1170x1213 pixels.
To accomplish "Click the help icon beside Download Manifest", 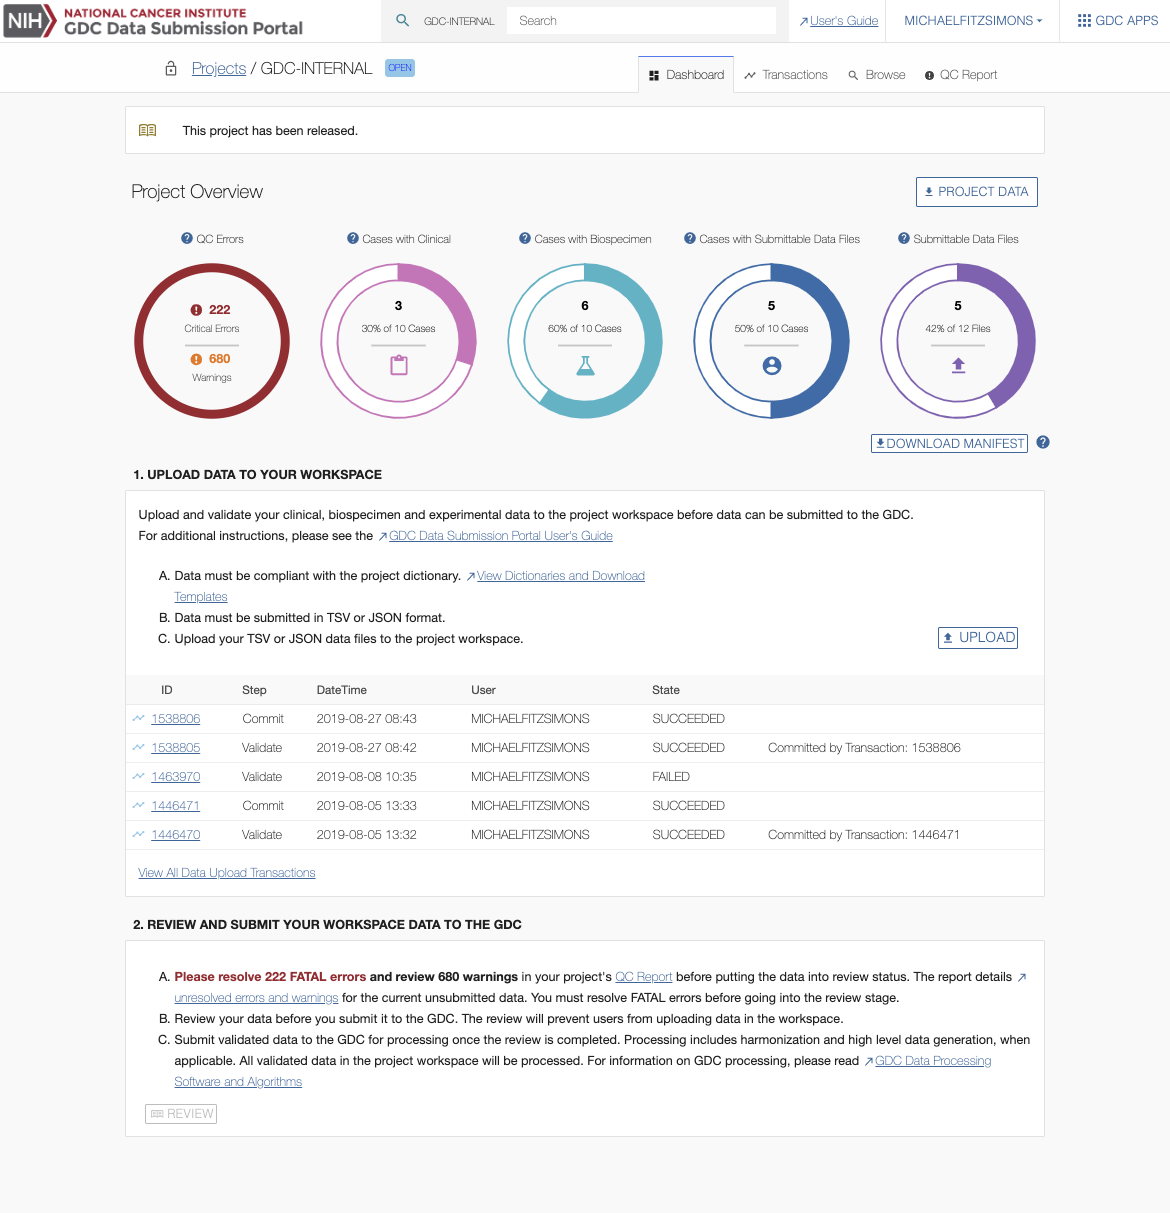I will pyautogui.click(x=1043, y=443).
